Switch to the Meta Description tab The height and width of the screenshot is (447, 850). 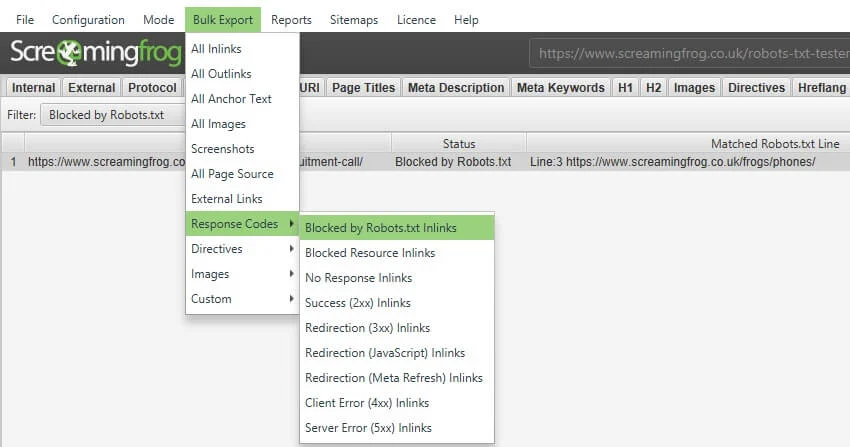tap(455, 88)
